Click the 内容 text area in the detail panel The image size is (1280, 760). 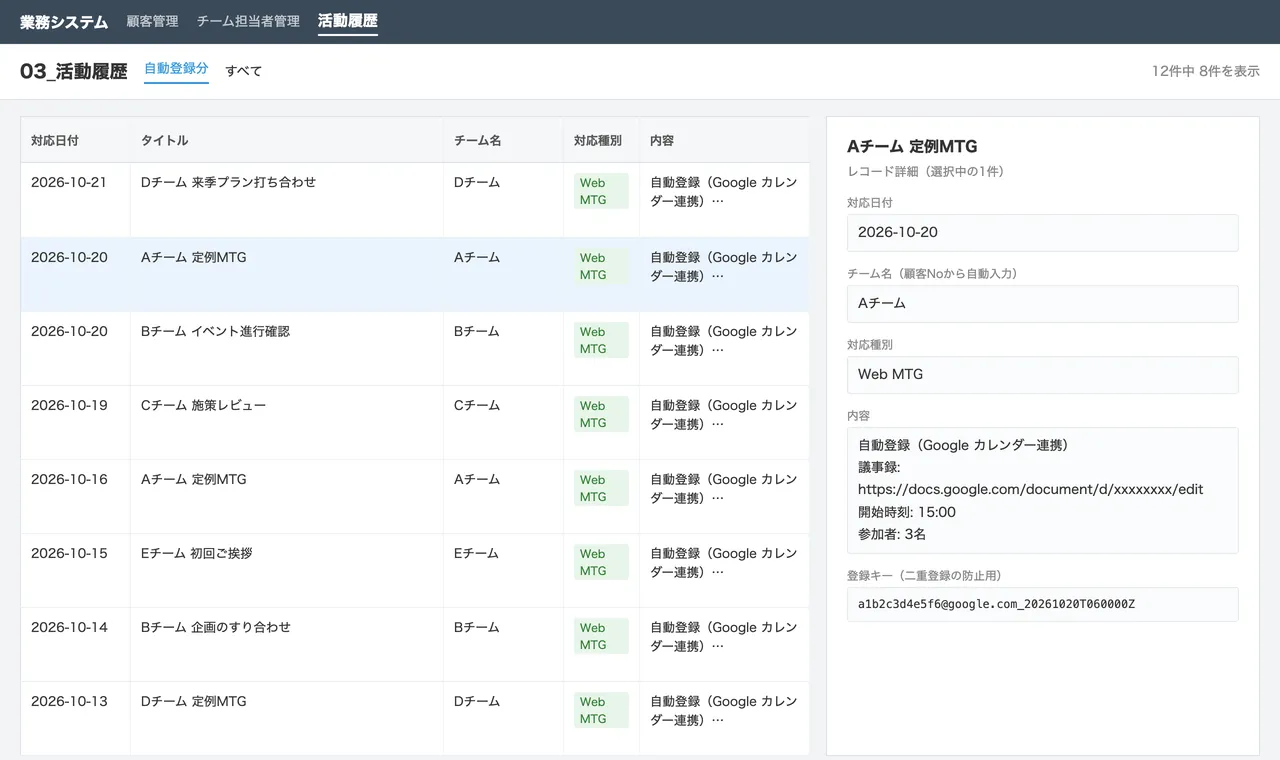click(1042, 490)
